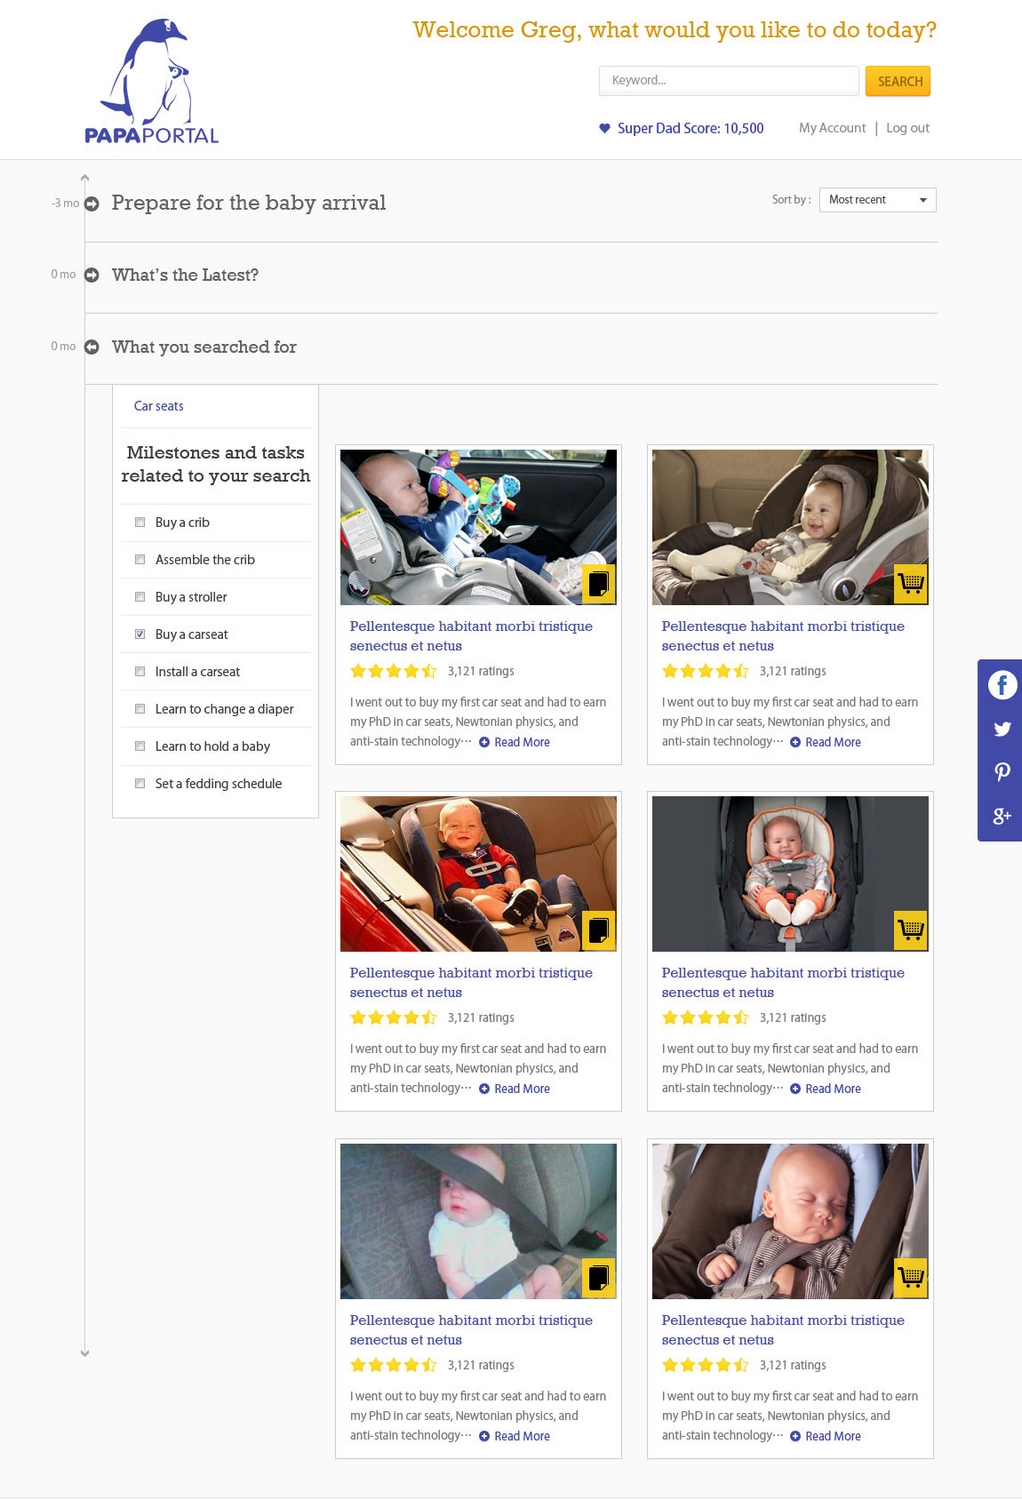Click the SEARCH button
The image size is (1022, 1500).
click(897, 81)
